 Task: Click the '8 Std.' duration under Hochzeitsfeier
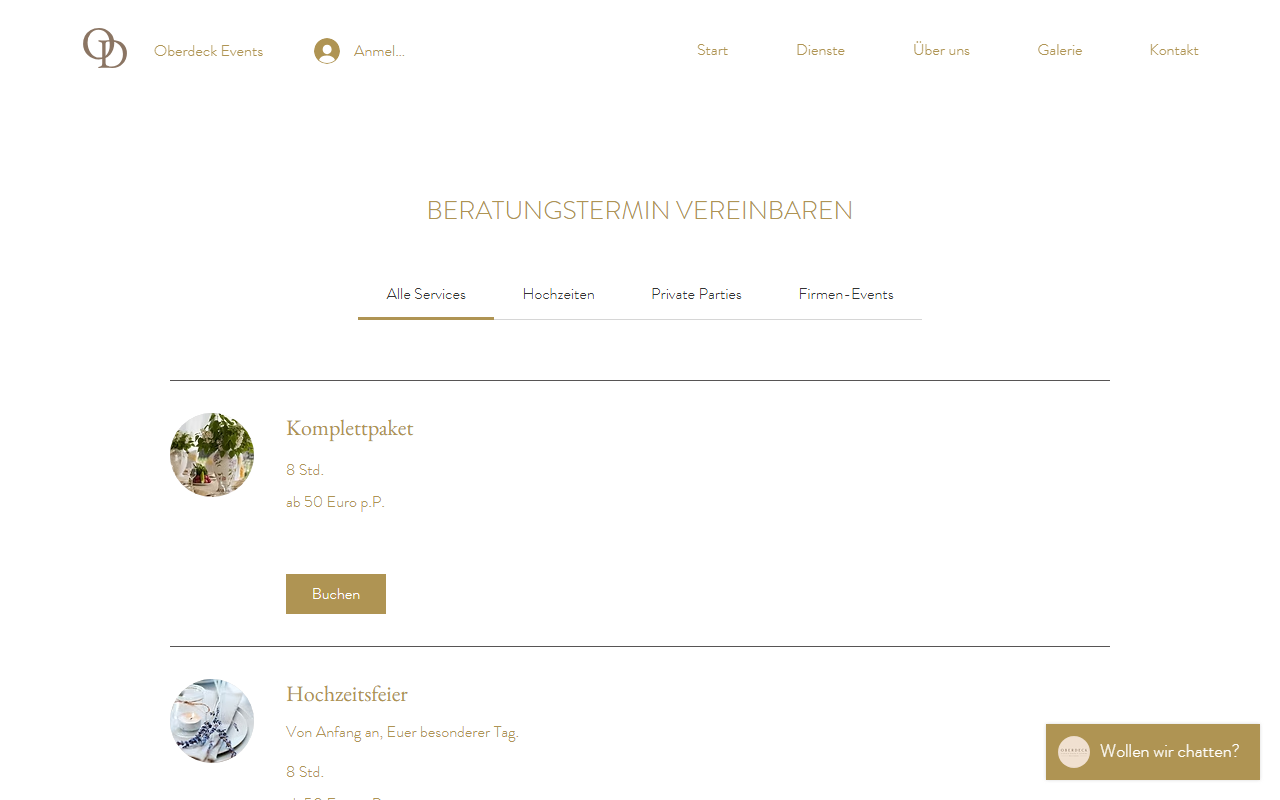pos(305,772)
